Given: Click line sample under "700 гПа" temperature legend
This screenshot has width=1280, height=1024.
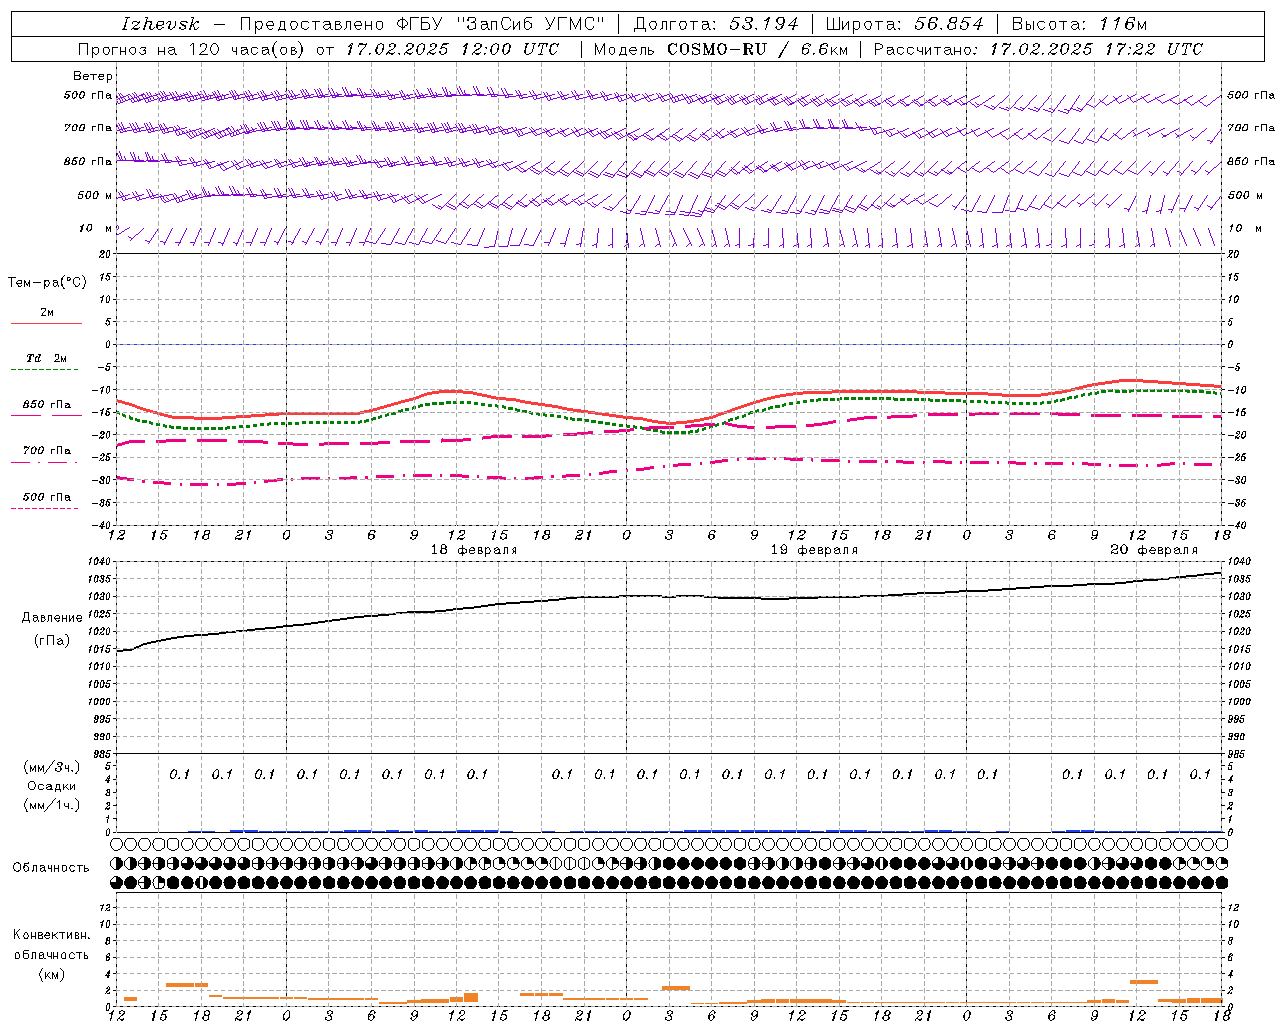Looking at the screenshot, I should coord(46,463).
